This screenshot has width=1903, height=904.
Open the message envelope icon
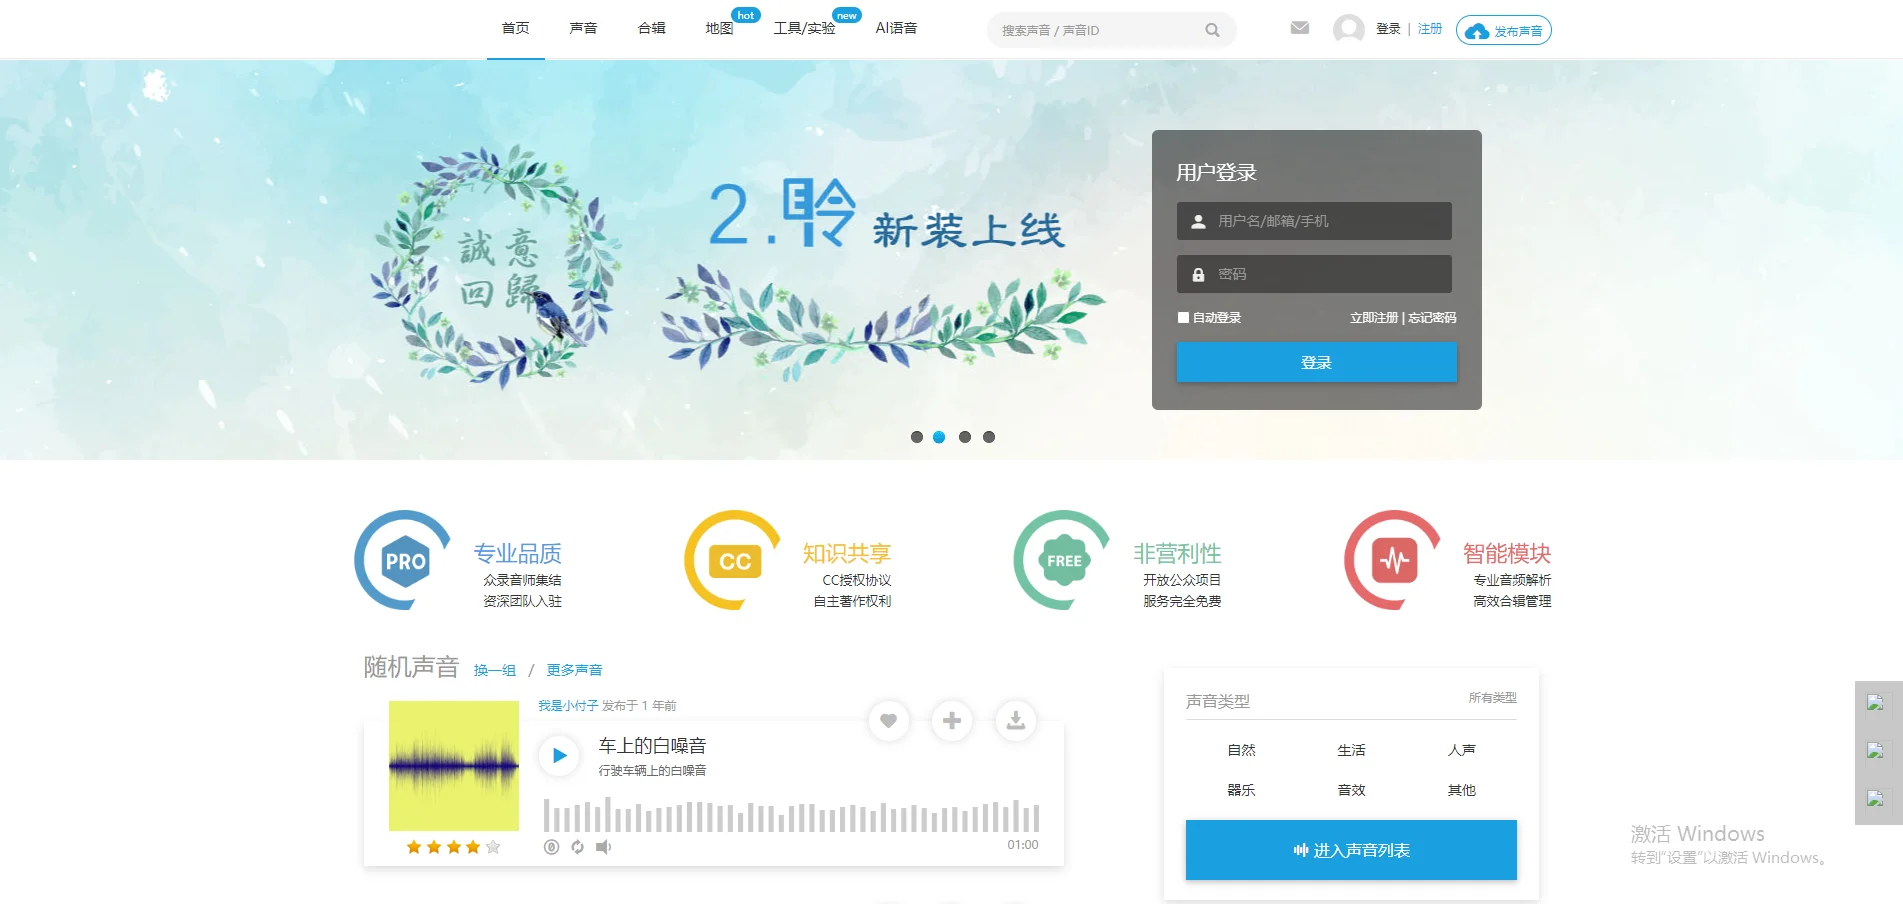(1299, 27)
